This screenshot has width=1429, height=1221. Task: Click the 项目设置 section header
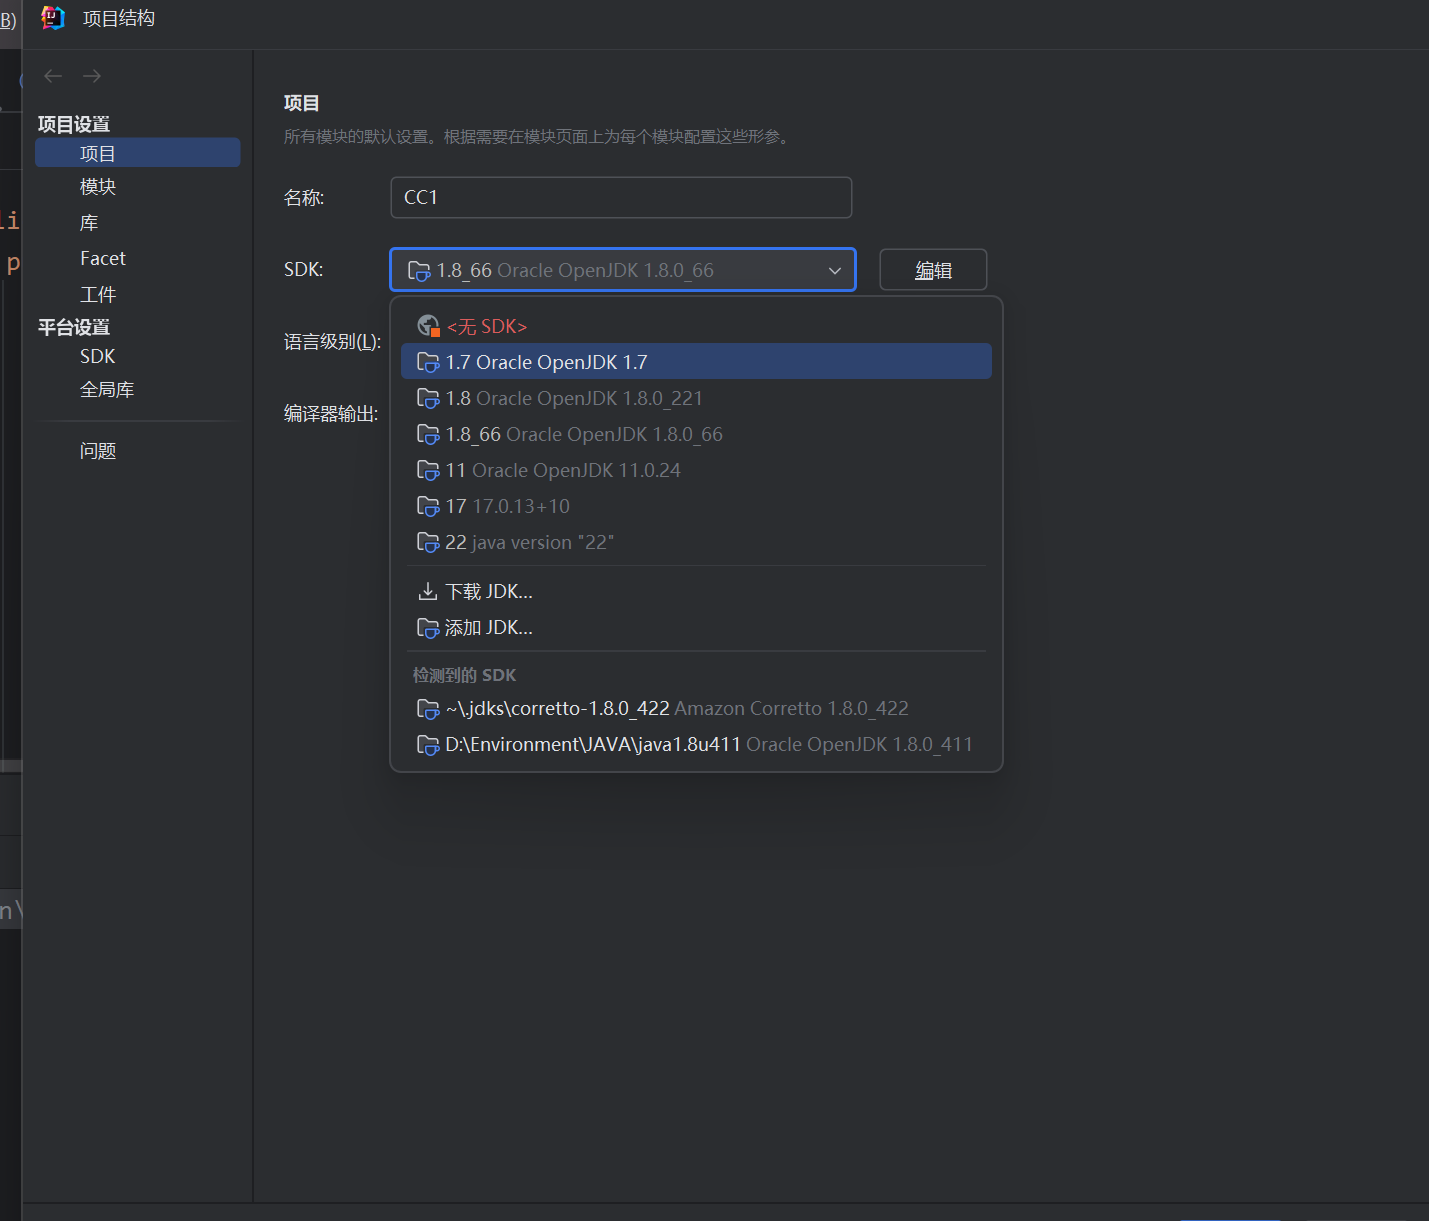point(74,125)
